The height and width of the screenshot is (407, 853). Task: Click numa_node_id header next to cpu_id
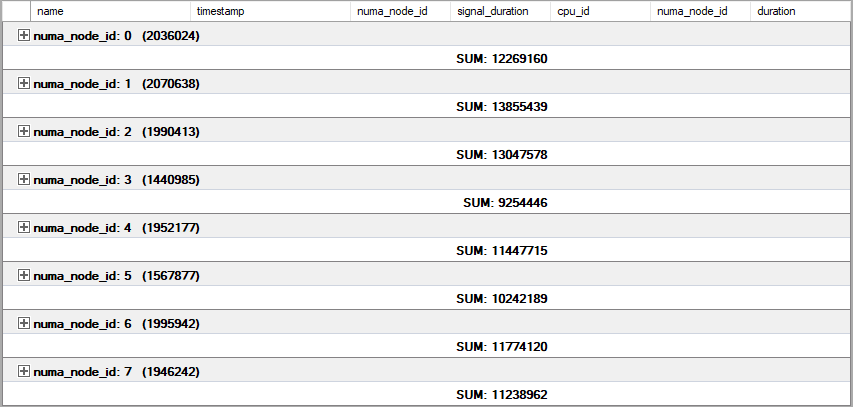point(699,11)
